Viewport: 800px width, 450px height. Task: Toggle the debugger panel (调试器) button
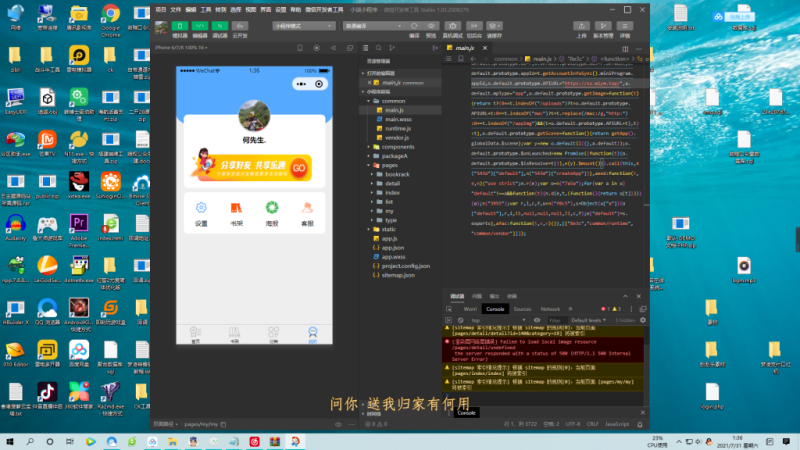coord(220,26)
